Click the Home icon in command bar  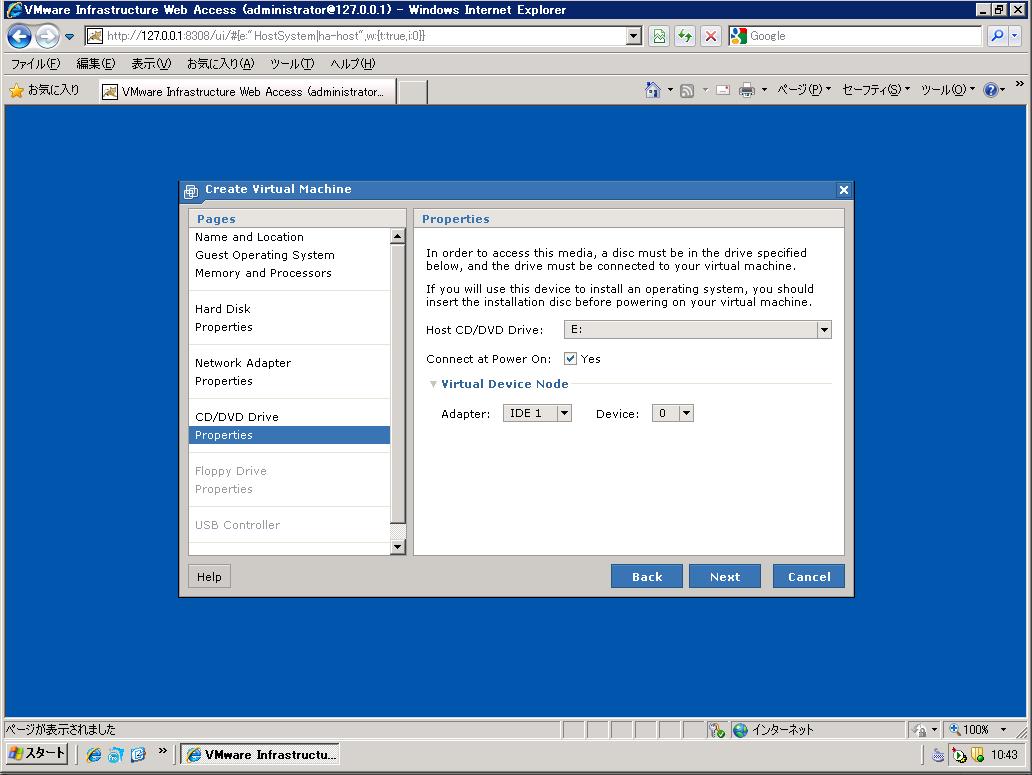(x=652, y=90)
